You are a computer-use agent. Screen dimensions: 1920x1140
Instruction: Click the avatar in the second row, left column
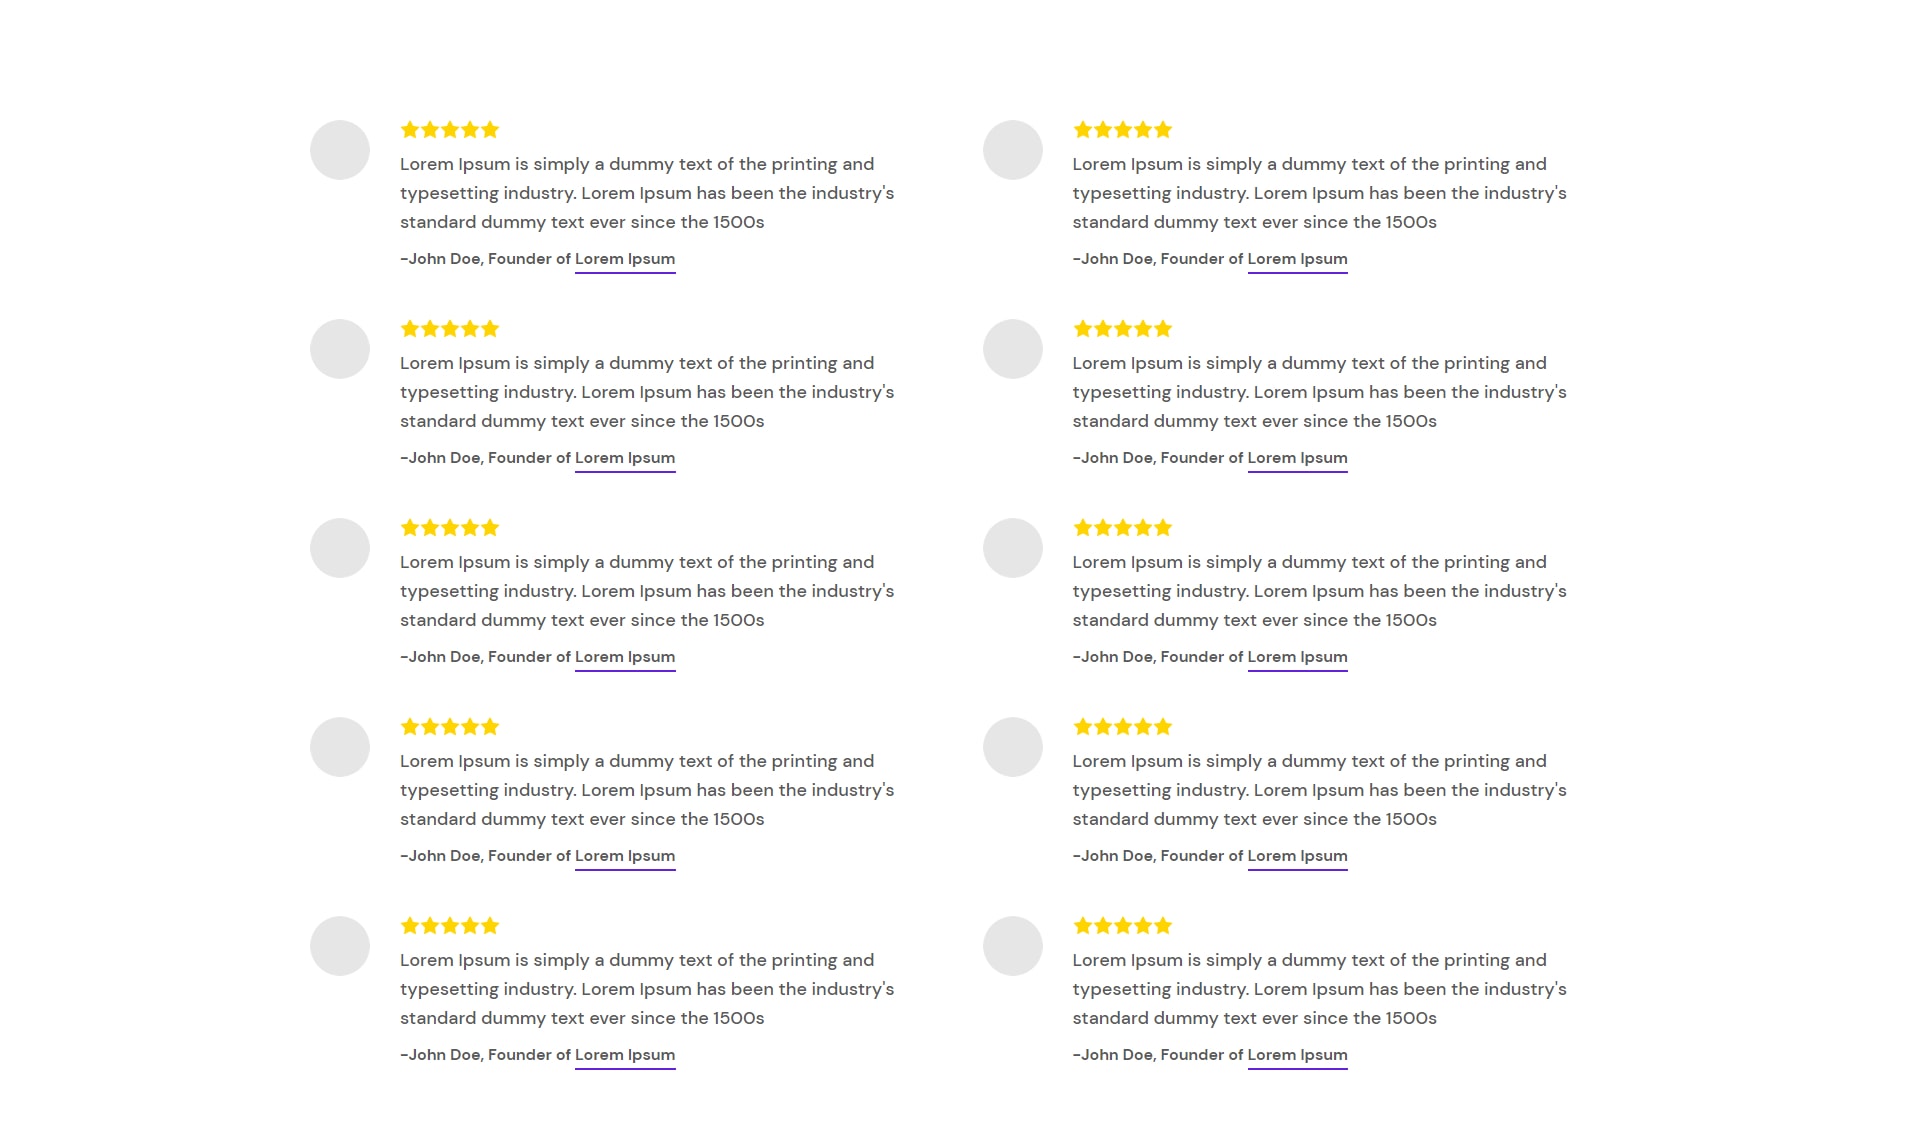340,349
